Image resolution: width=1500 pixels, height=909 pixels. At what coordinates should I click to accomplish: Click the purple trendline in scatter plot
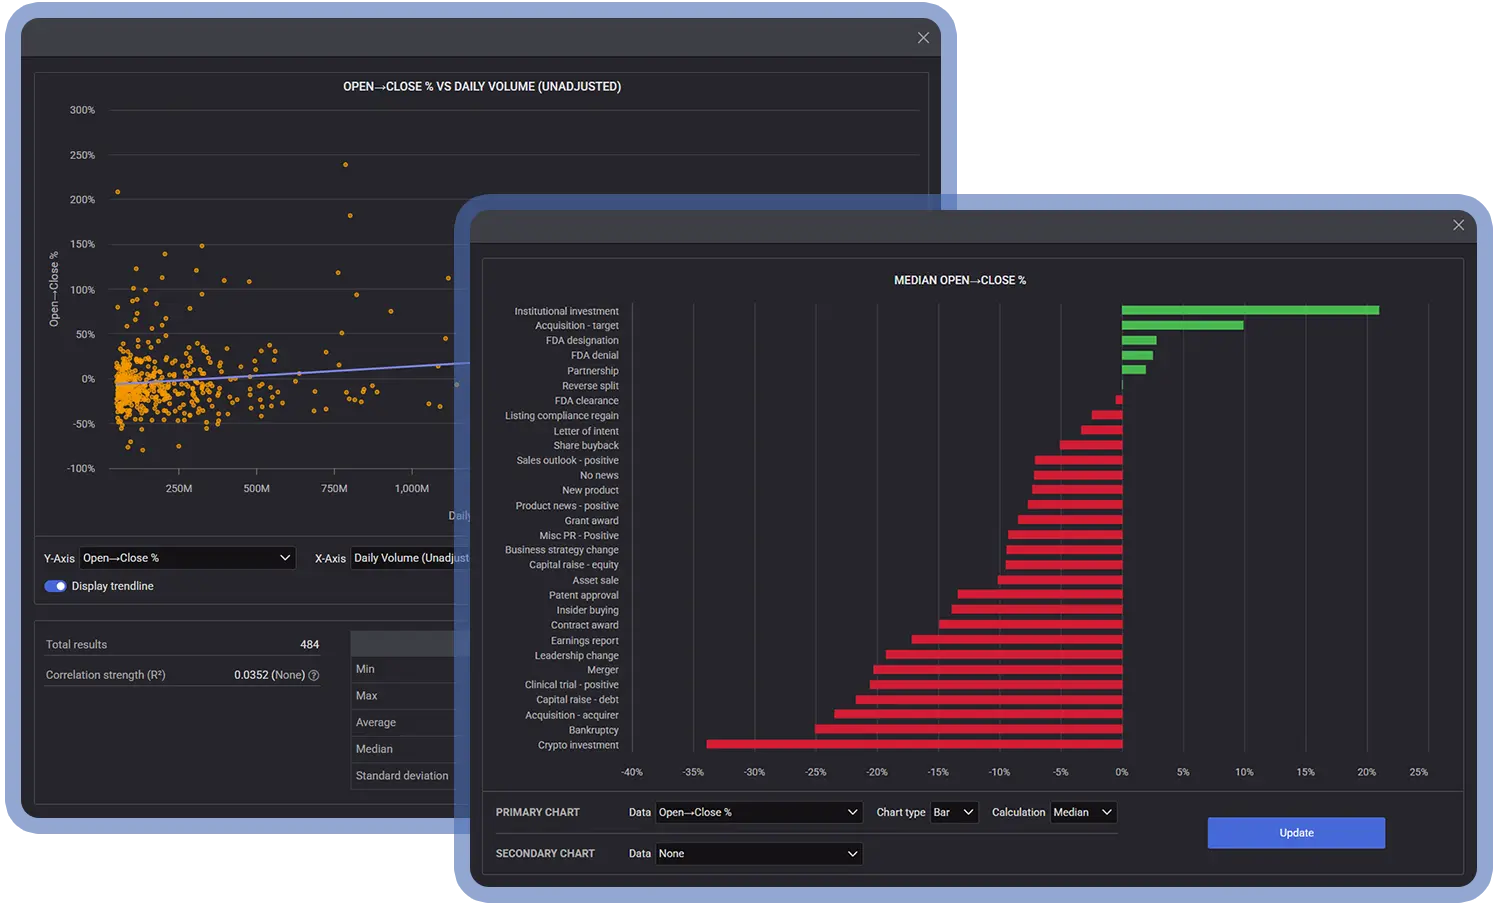(300, 373)
